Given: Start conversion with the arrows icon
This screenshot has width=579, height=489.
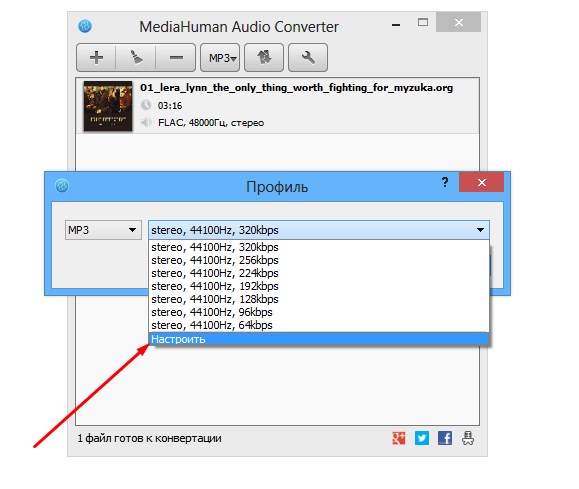Looking at the screenshot, I should click(264, 58).
